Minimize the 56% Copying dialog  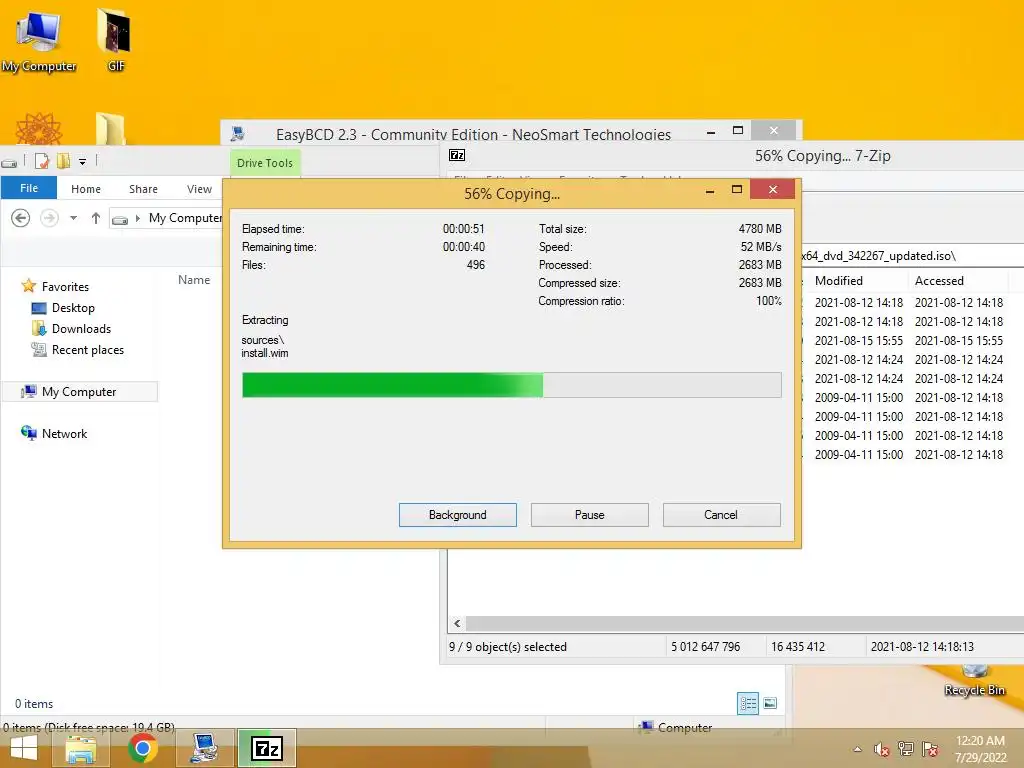710,190
